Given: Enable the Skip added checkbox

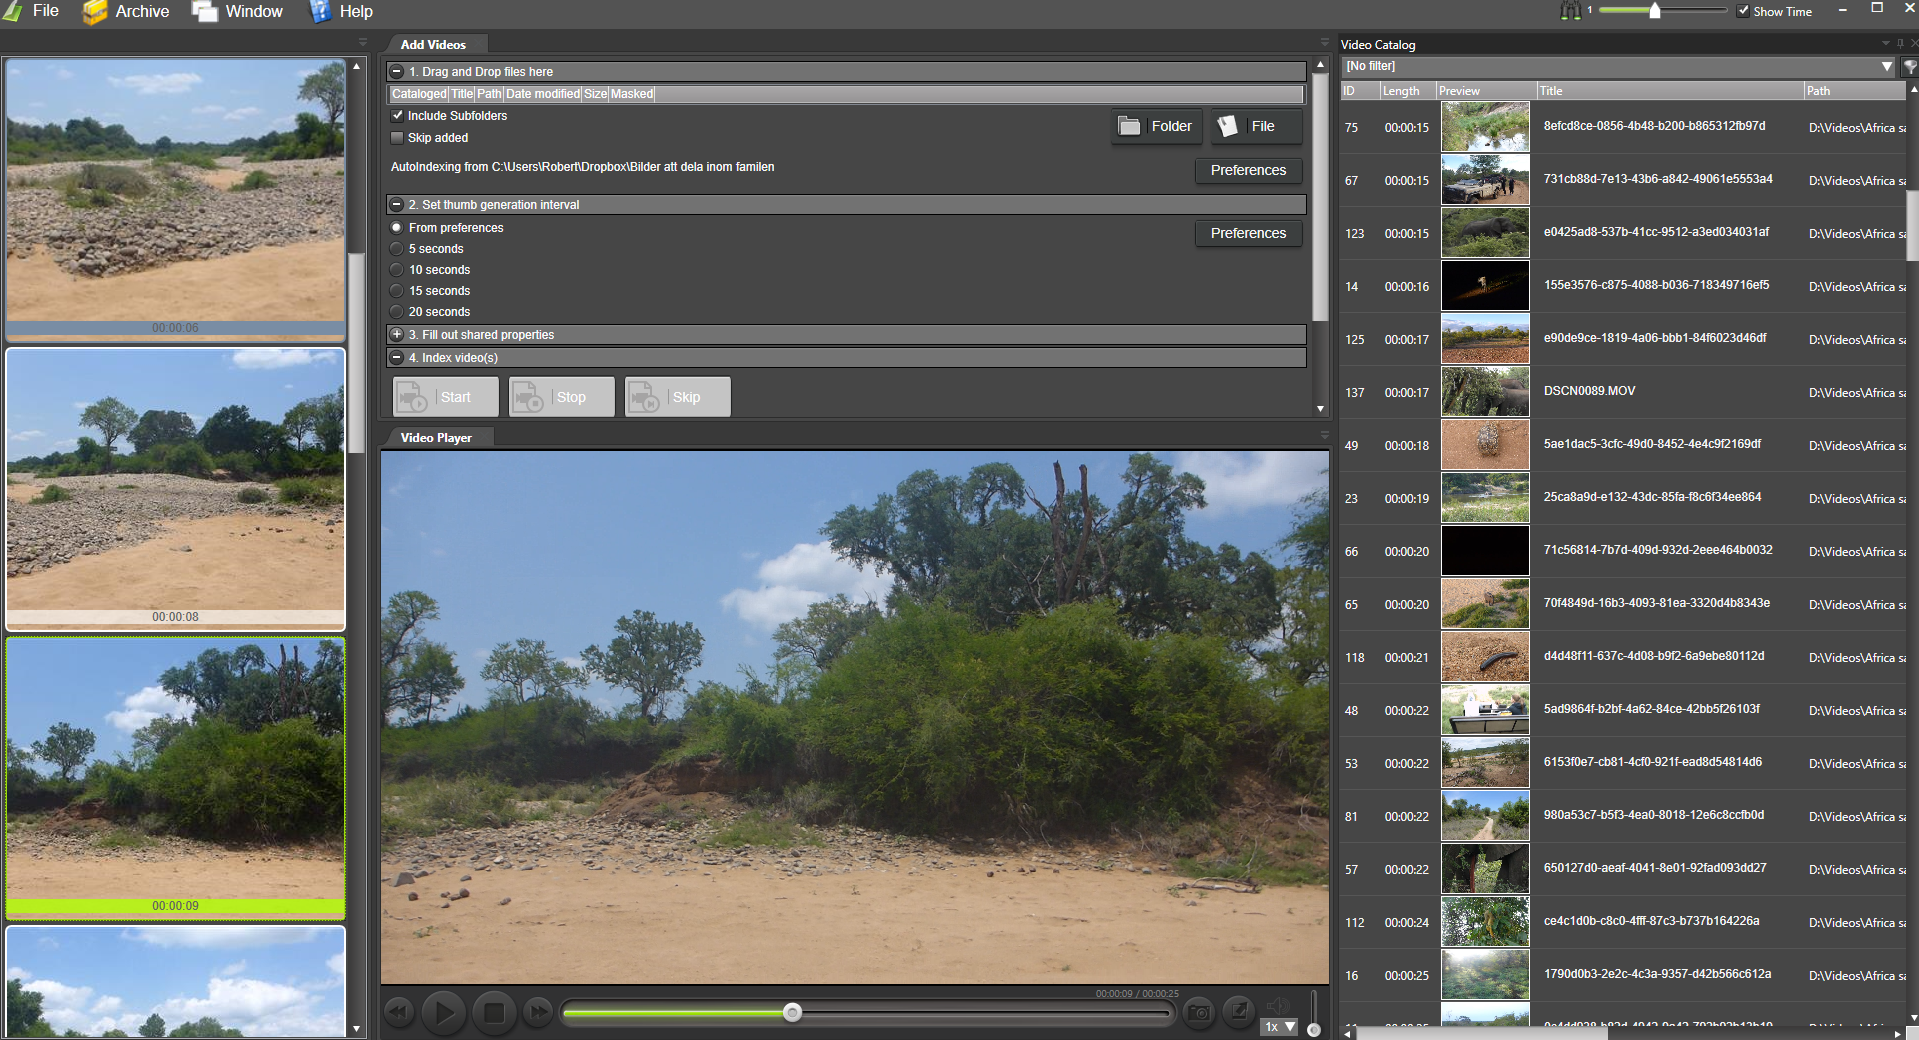Looking at the screenshot, I should [397, 137].
